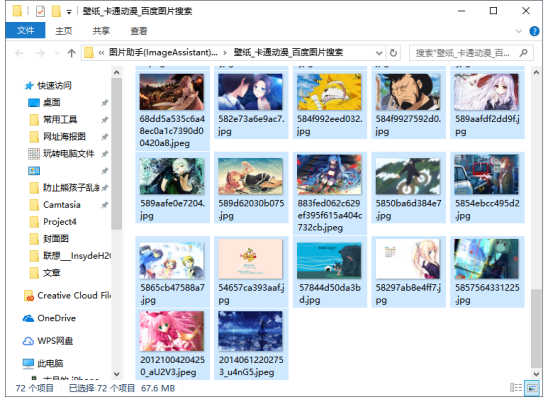Click the new folder icon in title bar
Screen dimensions: 548x402
pos(56,11)
